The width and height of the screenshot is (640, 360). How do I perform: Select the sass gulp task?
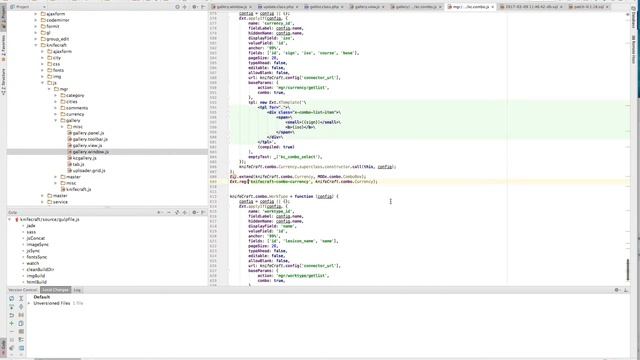pyautogui.click(x=31, y=232)
